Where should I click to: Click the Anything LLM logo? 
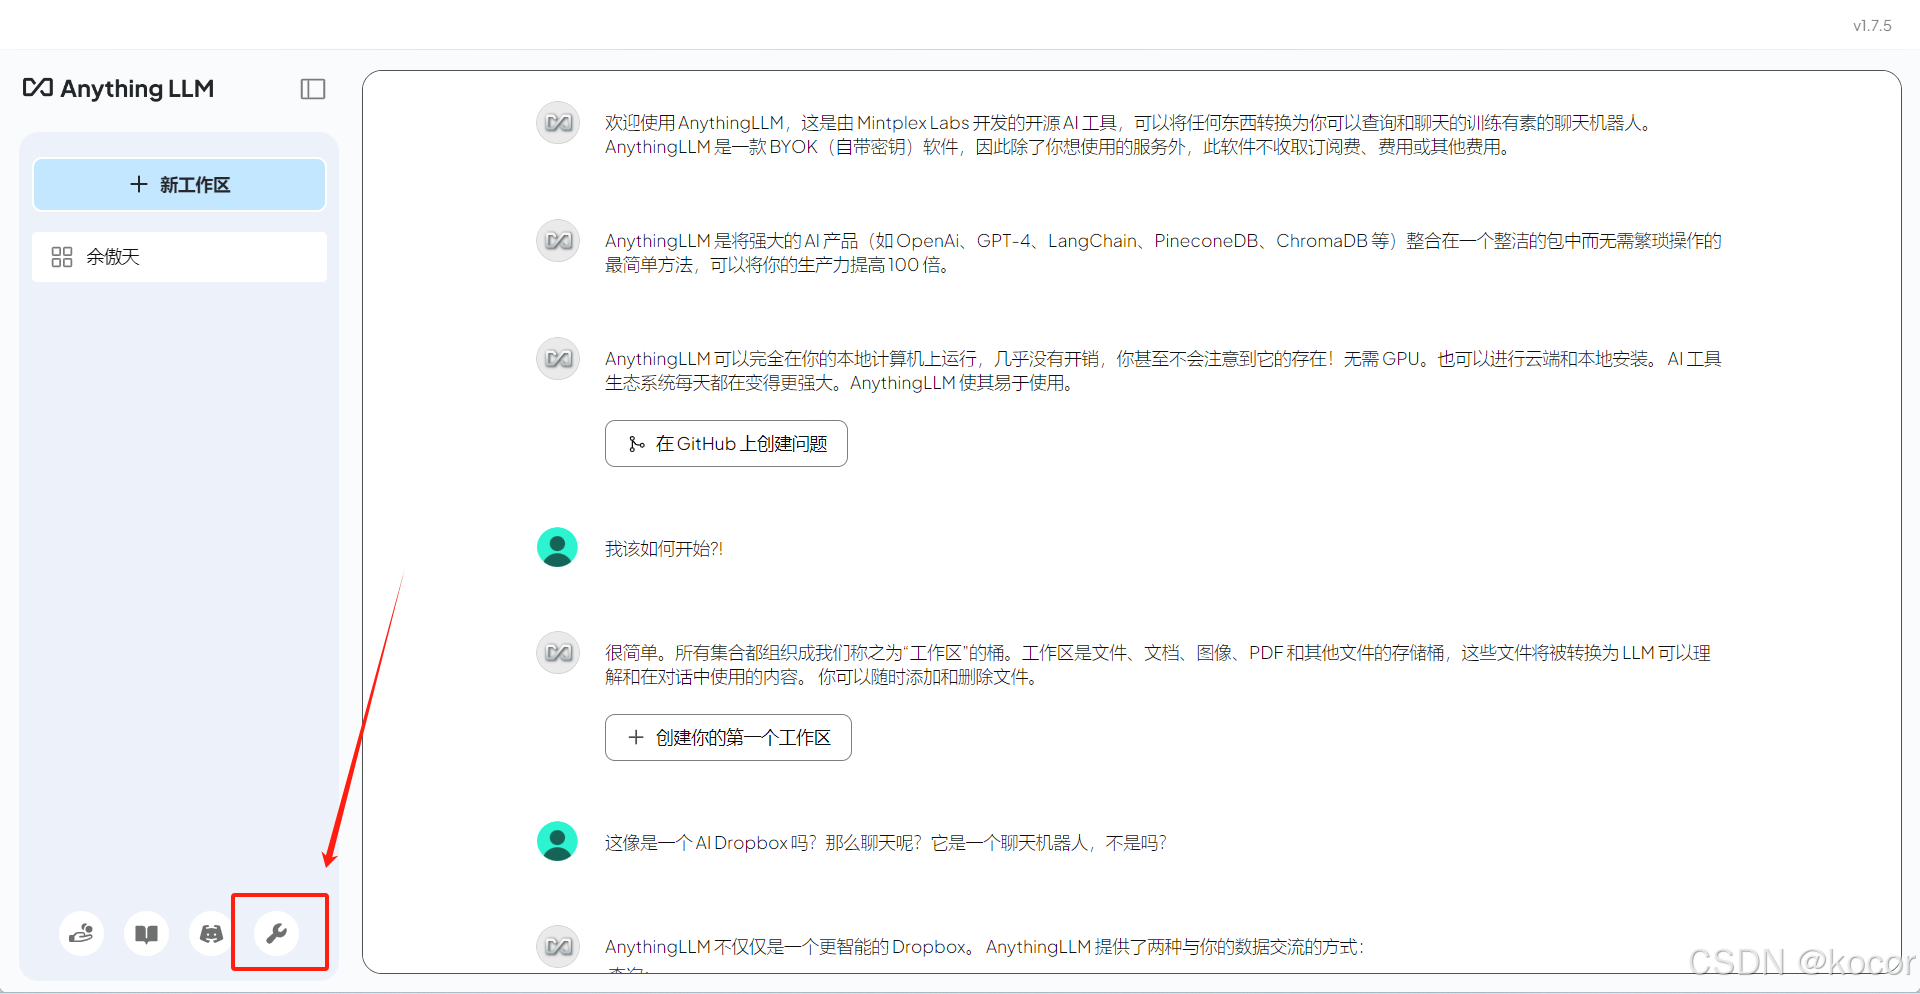118,88
